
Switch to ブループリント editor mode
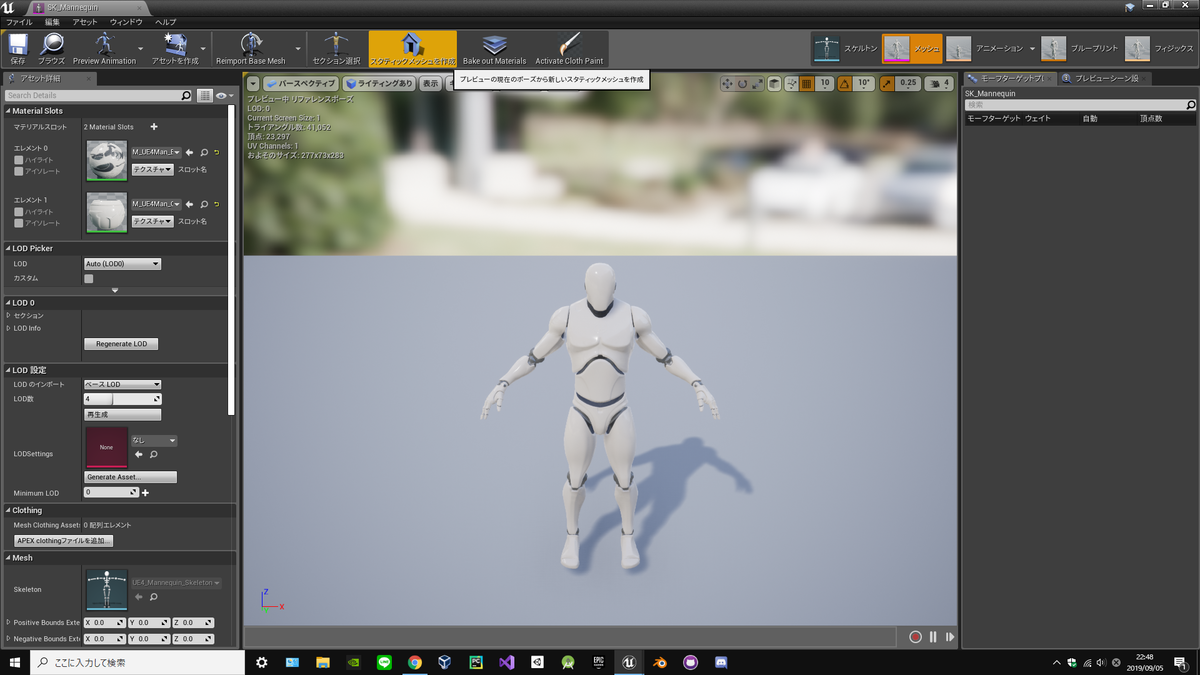(x=1080, y=48)
